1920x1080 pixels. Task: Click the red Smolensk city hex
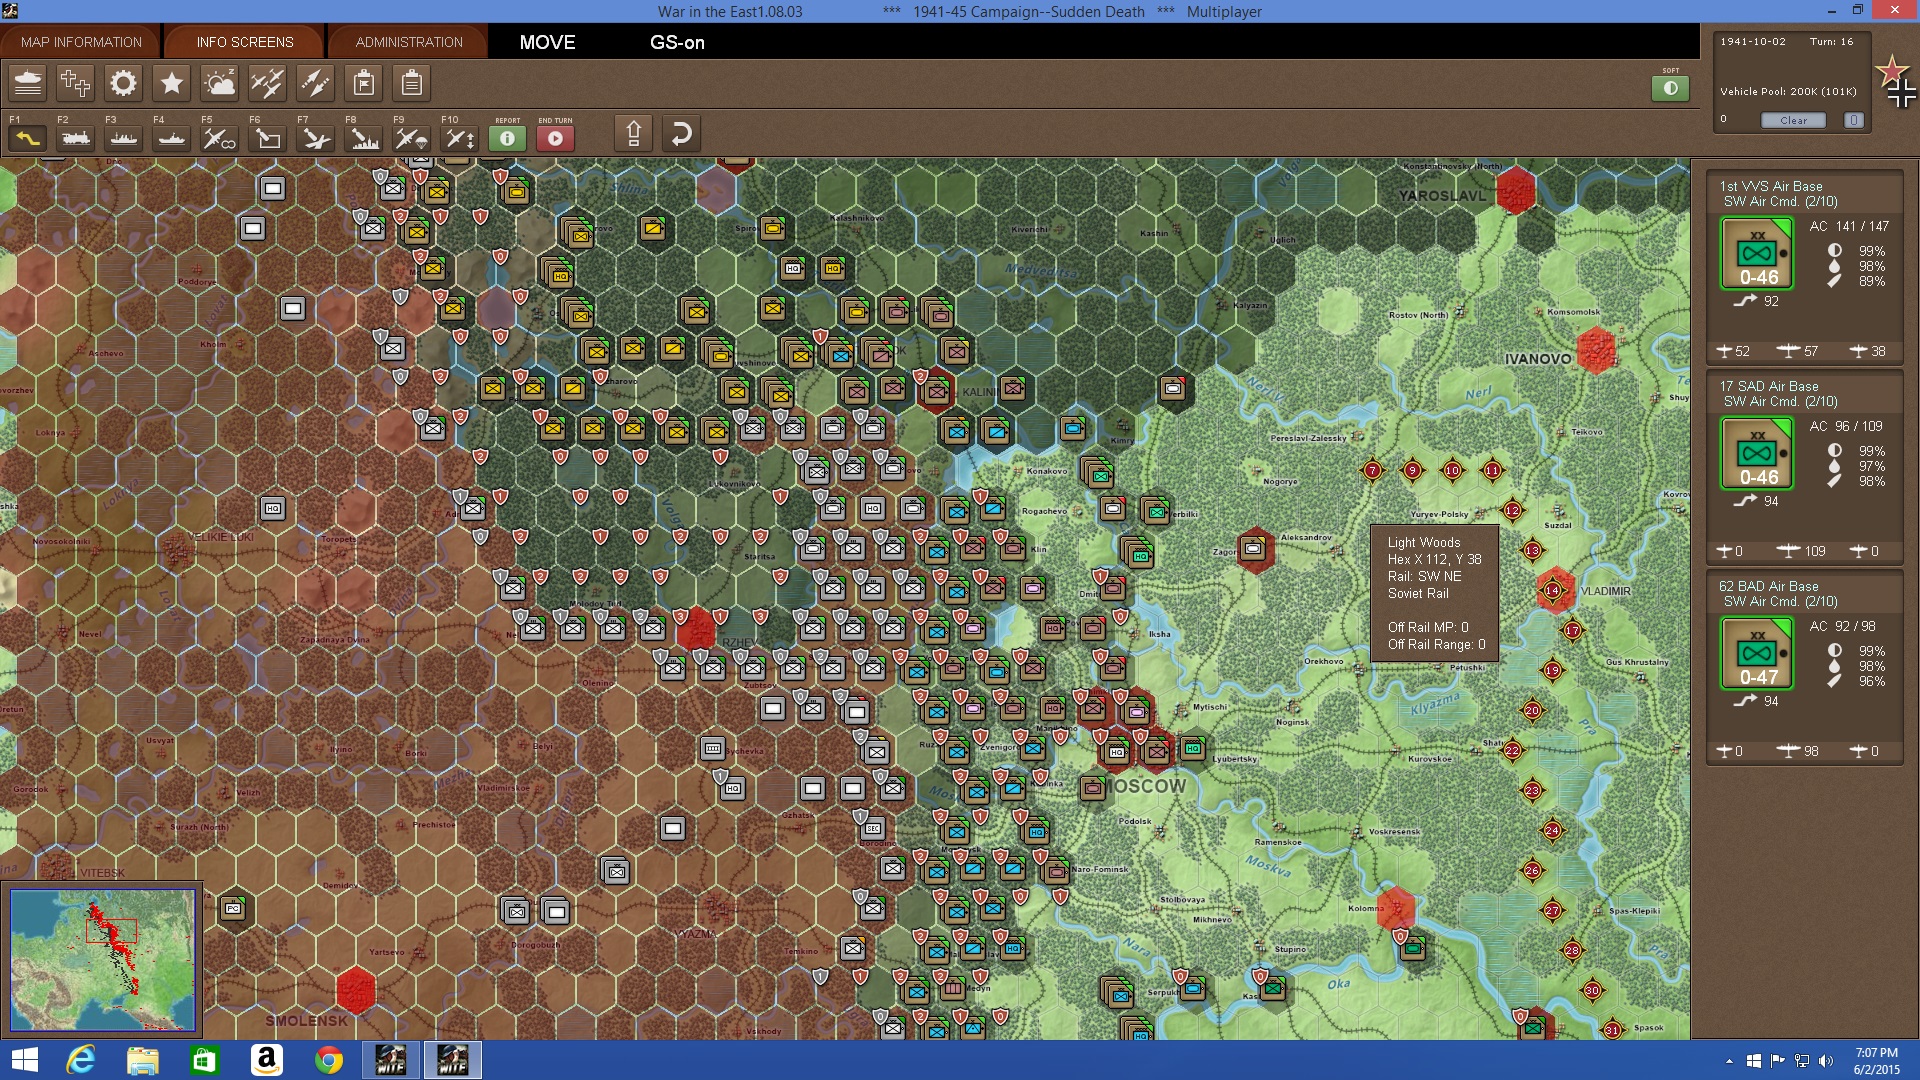(x=355, y=990)
